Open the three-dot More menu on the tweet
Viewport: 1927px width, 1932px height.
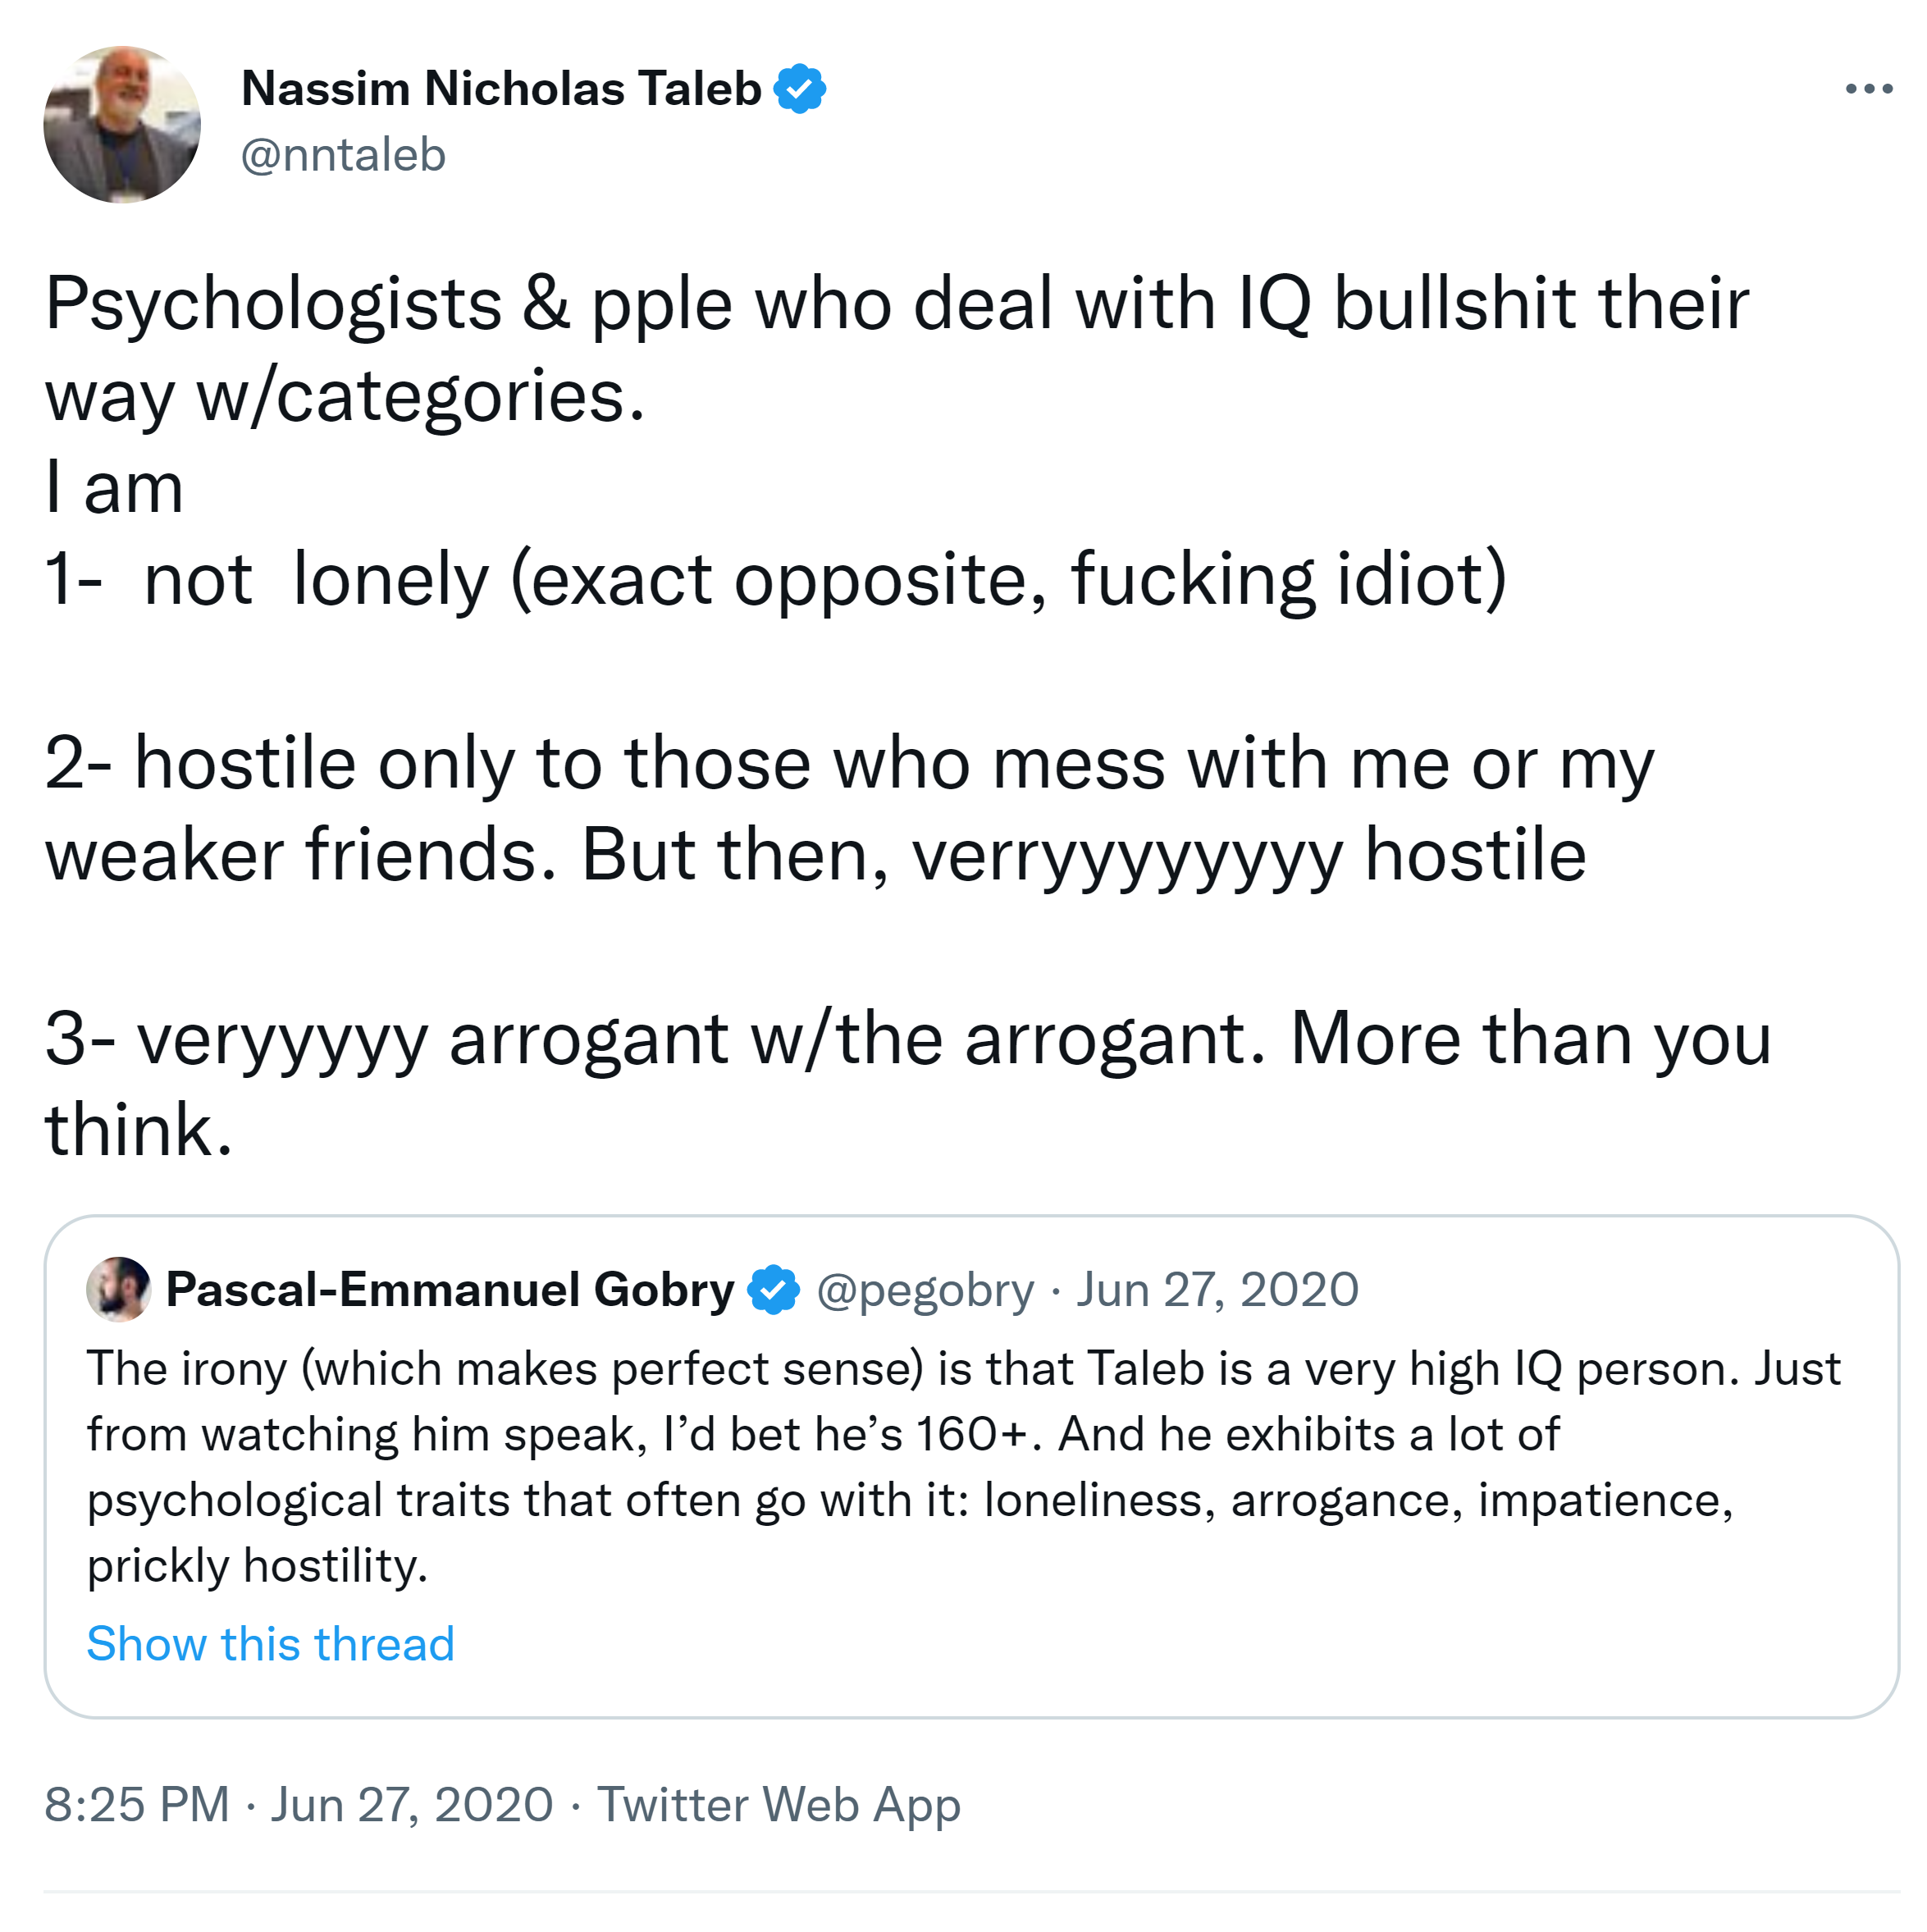[x=1868, y=89]
